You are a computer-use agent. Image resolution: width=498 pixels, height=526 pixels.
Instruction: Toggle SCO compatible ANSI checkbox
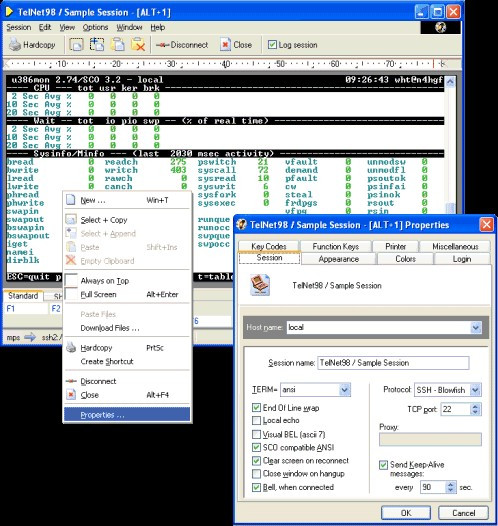pos(256,448)
